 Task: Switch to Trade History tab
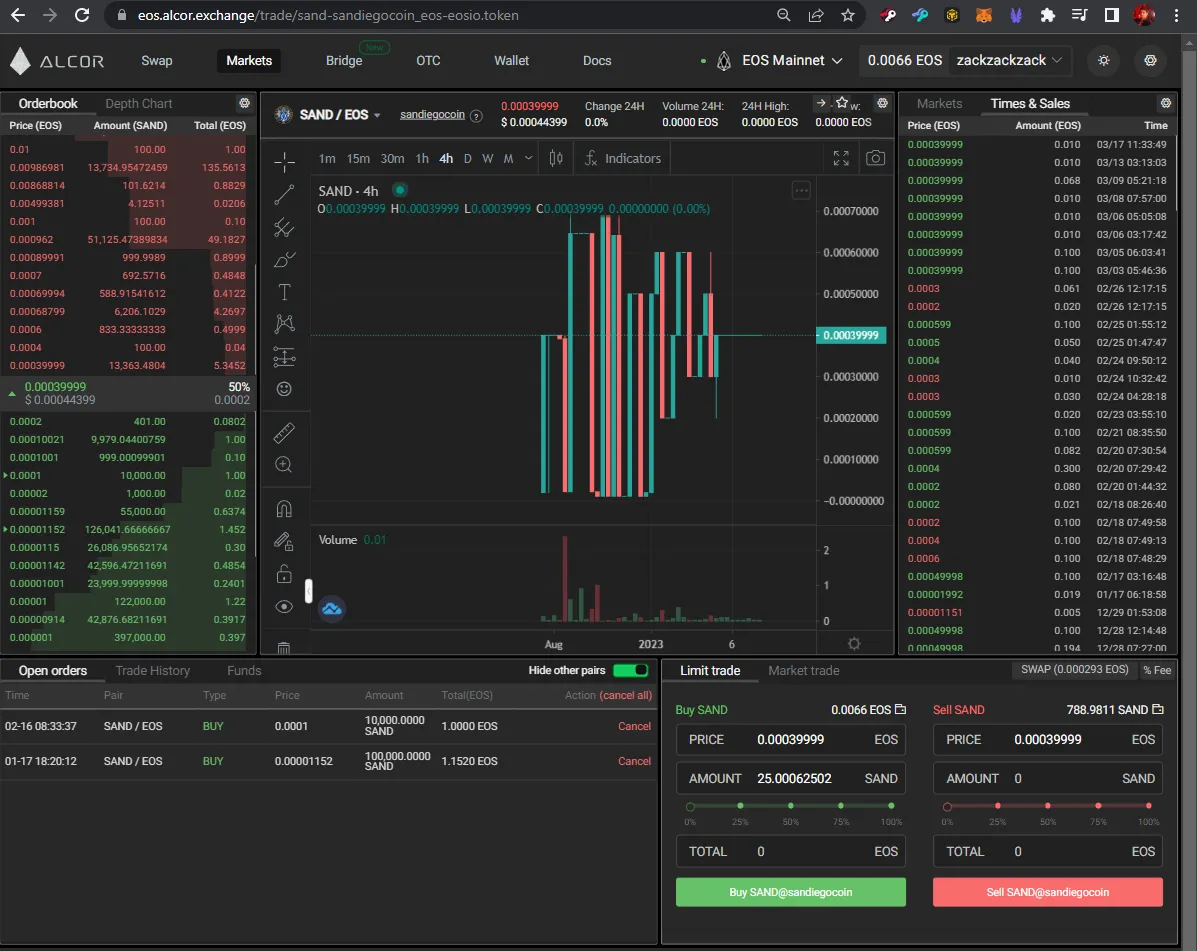153,670
